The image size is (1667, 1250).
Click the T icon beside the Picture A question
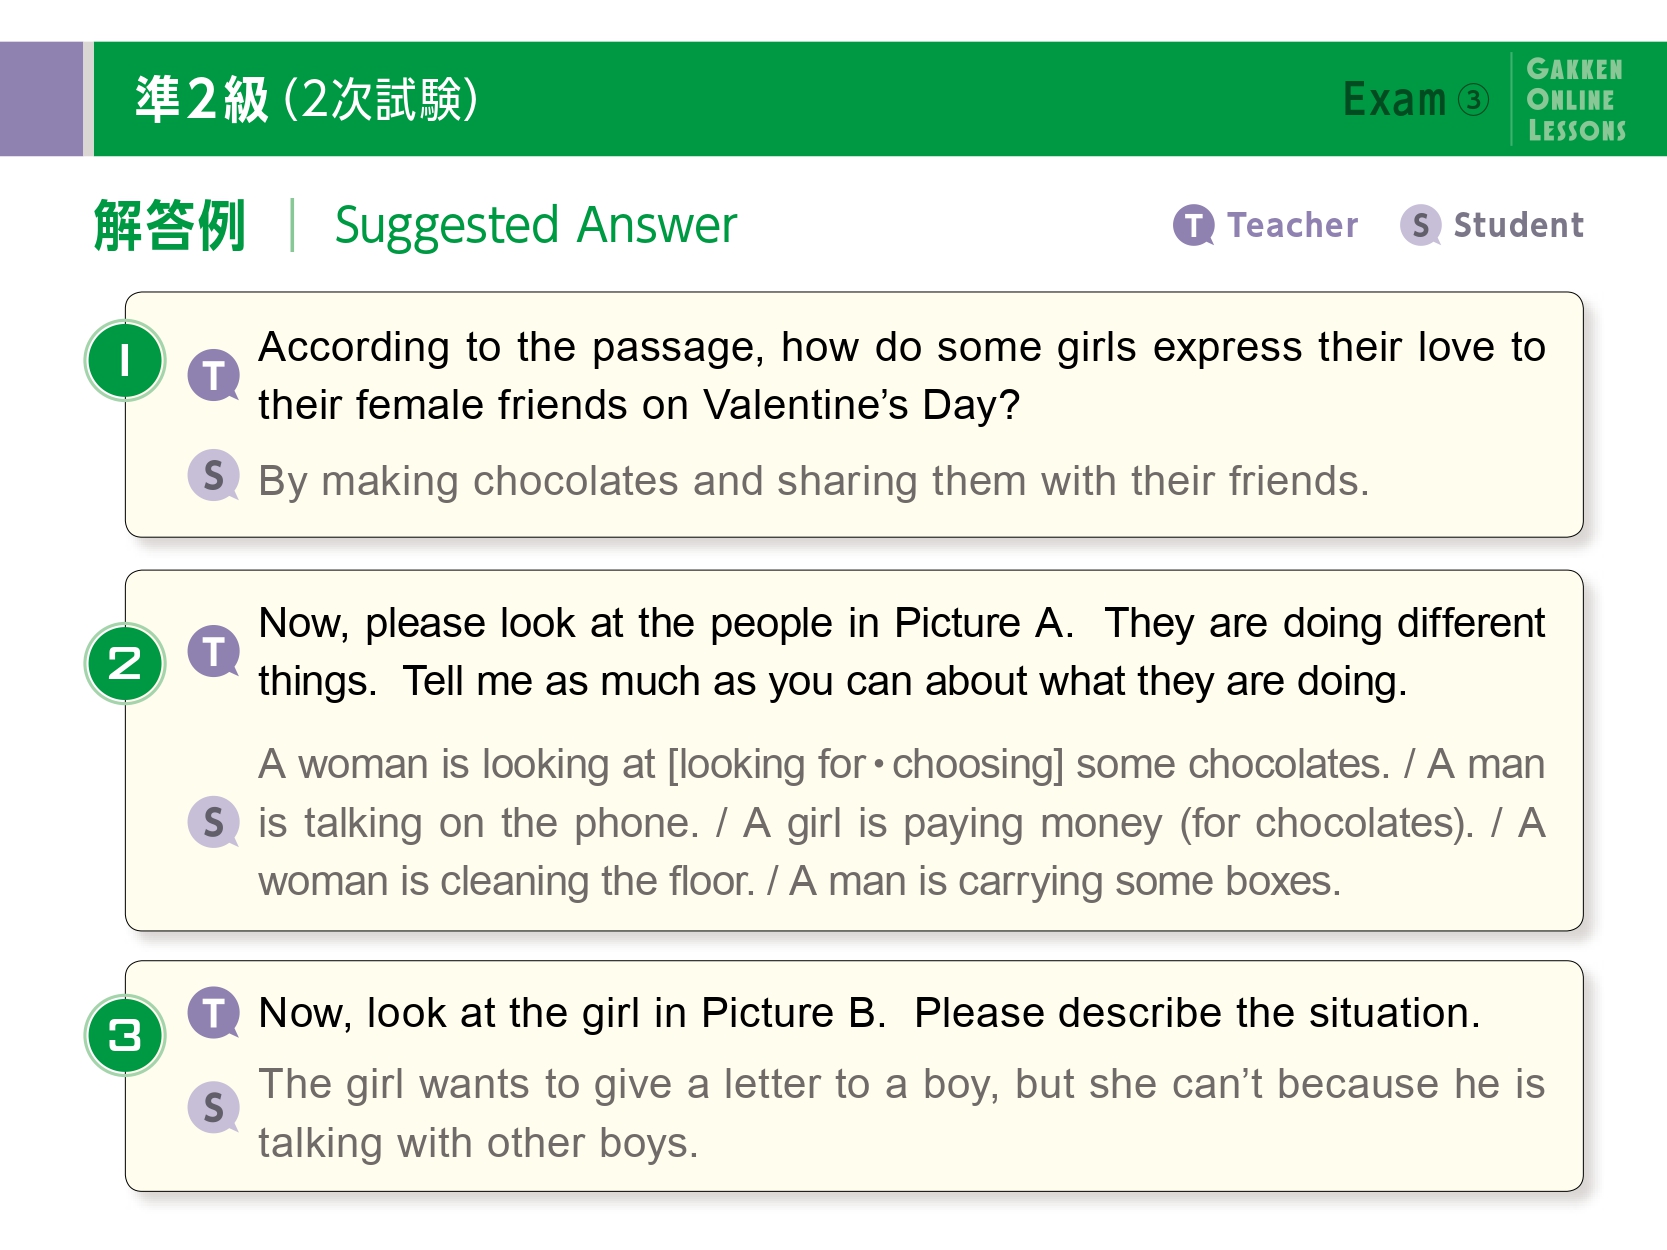[214, 652]
